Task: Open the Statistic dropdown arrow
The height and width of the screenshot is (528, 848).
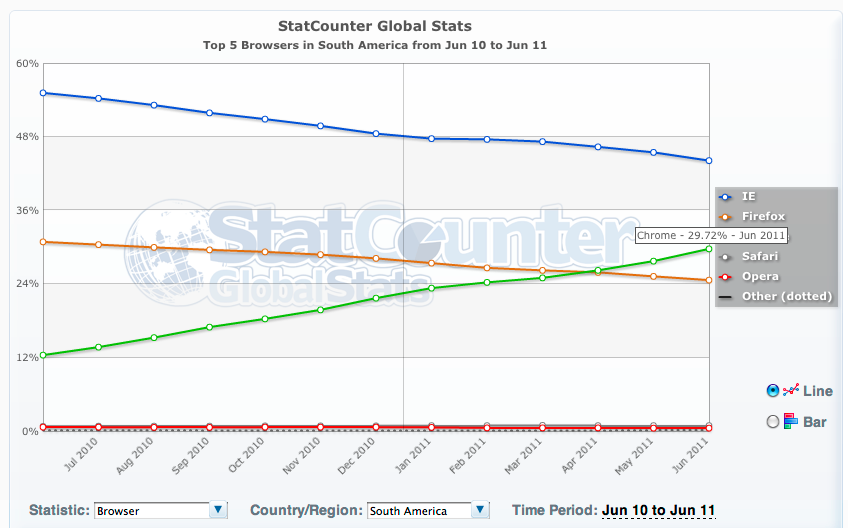Action: click(x=219, y=510)
